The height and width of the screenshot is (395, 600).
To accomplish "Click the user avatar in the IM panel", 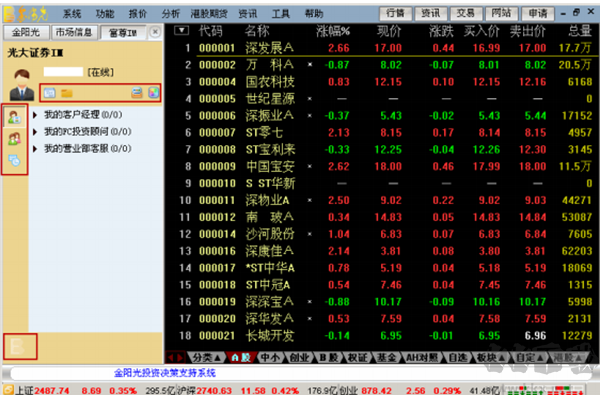I will (21, 85).
